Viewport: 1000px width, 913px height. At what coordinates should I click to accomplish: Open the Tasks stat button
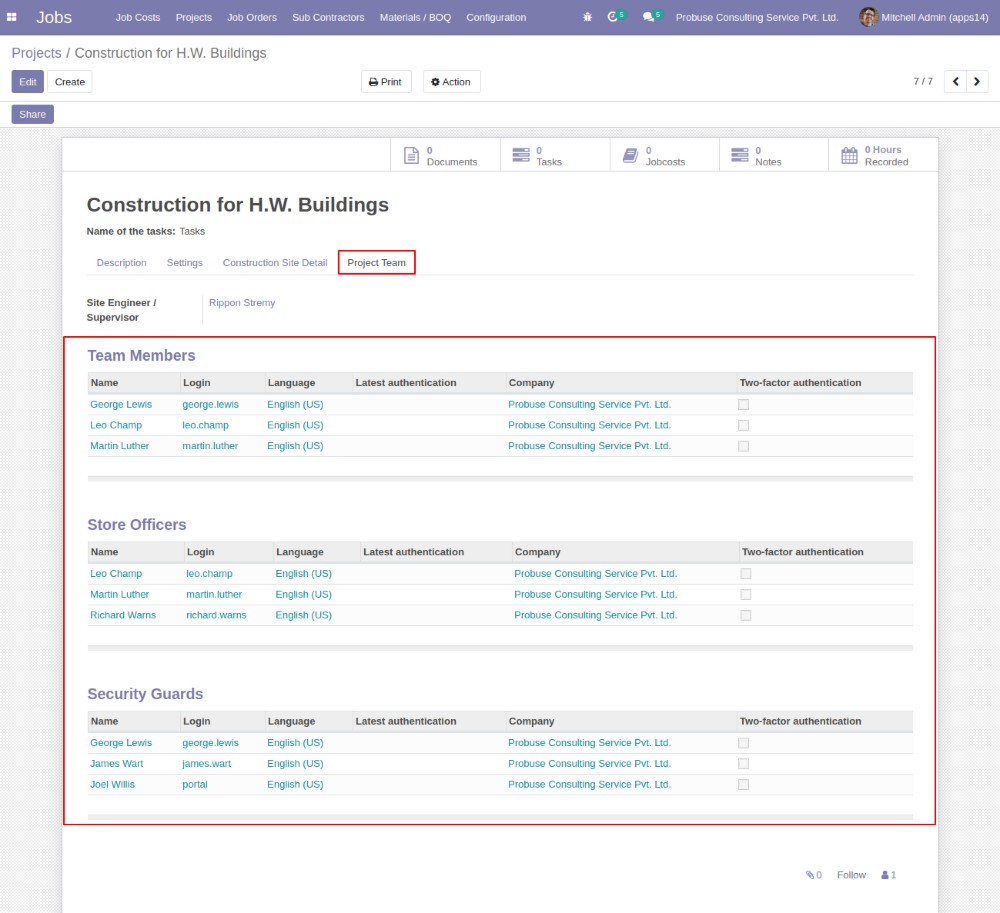coord(554,155)
